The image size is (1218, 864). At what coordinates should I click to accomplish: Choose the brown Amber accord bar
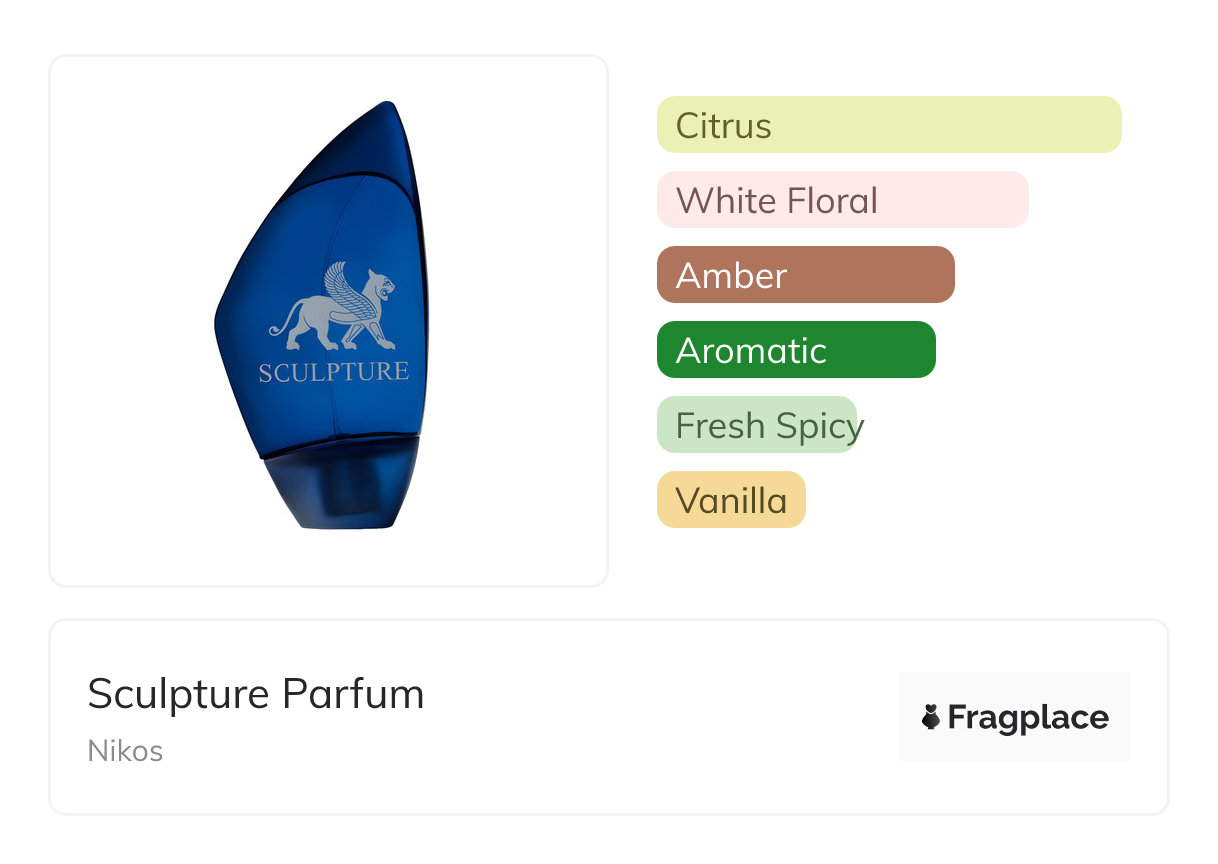(805, 275)
